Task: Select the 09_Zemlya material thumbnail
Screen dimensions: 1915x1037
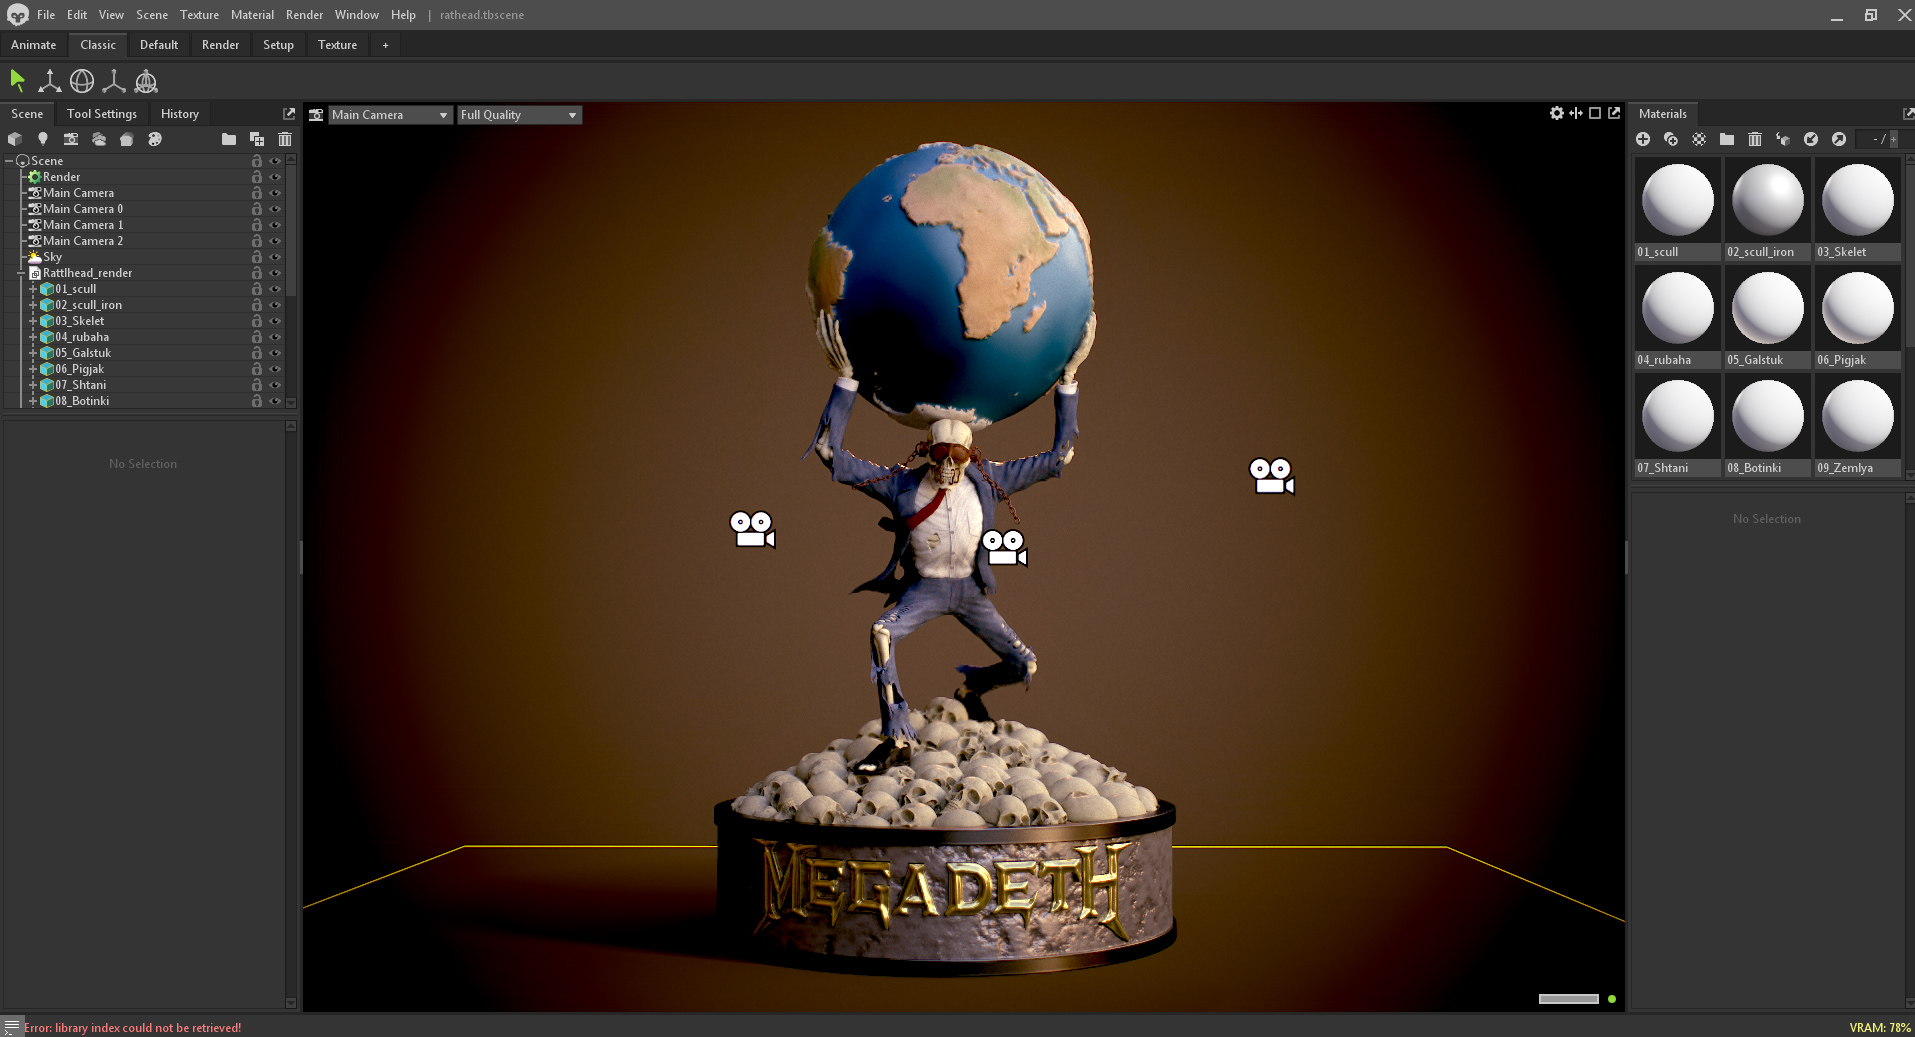Action: click(x=1857, y=425)
